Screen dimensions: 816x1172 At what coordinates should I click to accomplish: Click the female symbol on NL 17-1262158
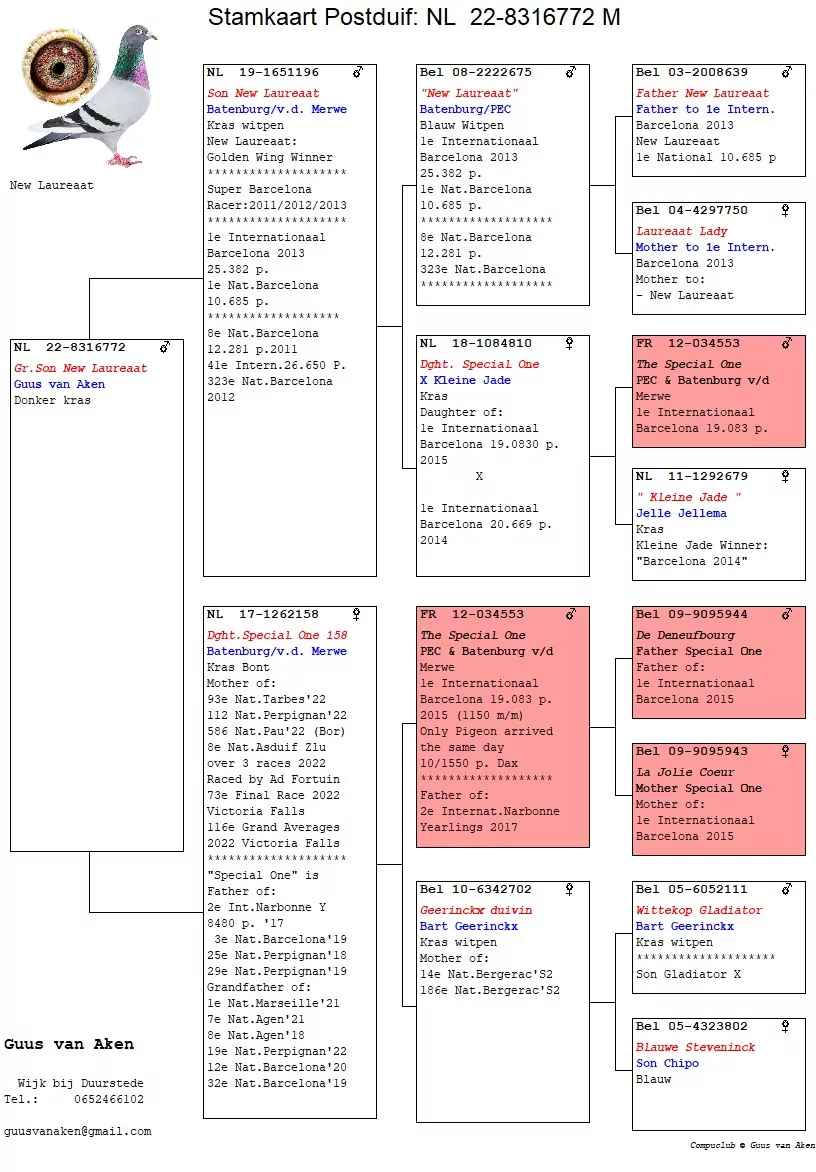[356, 614]
